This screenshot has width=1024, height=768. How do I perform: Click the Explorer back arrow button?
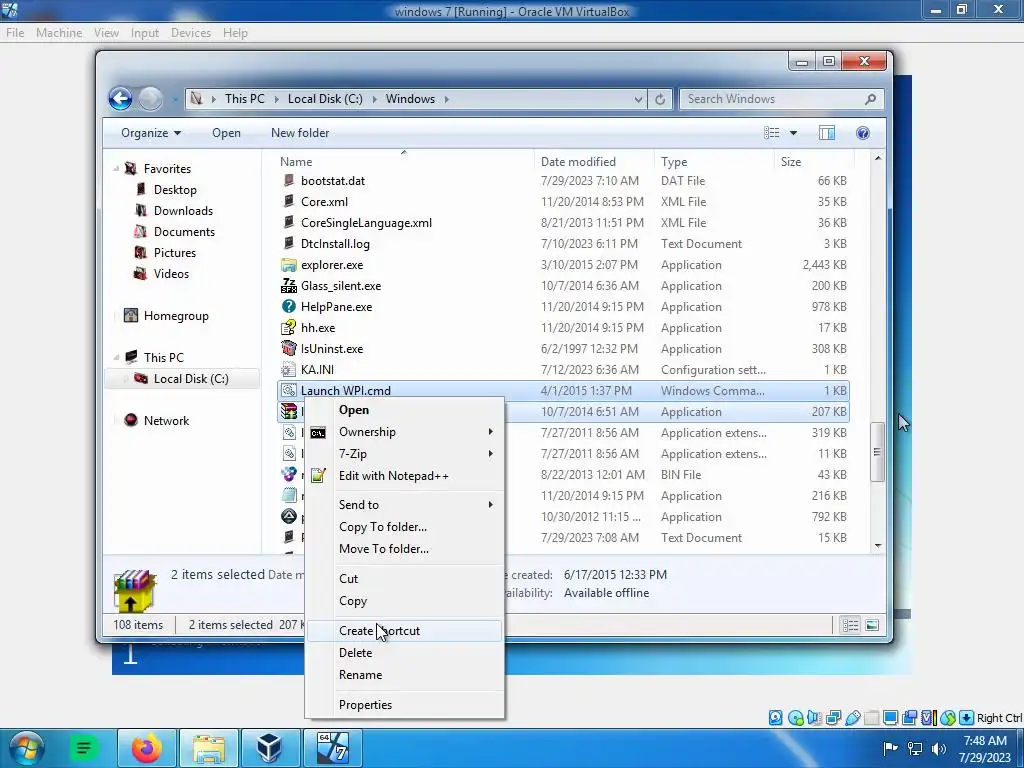(120, 99)
